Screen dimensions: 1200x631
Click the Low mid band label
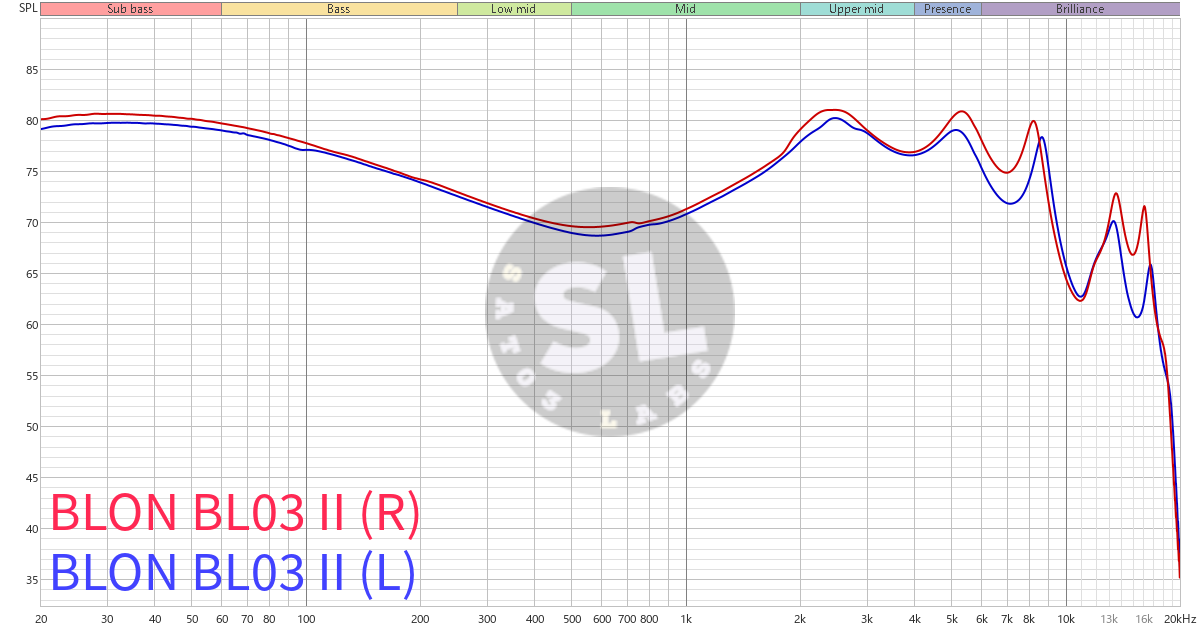514,9
